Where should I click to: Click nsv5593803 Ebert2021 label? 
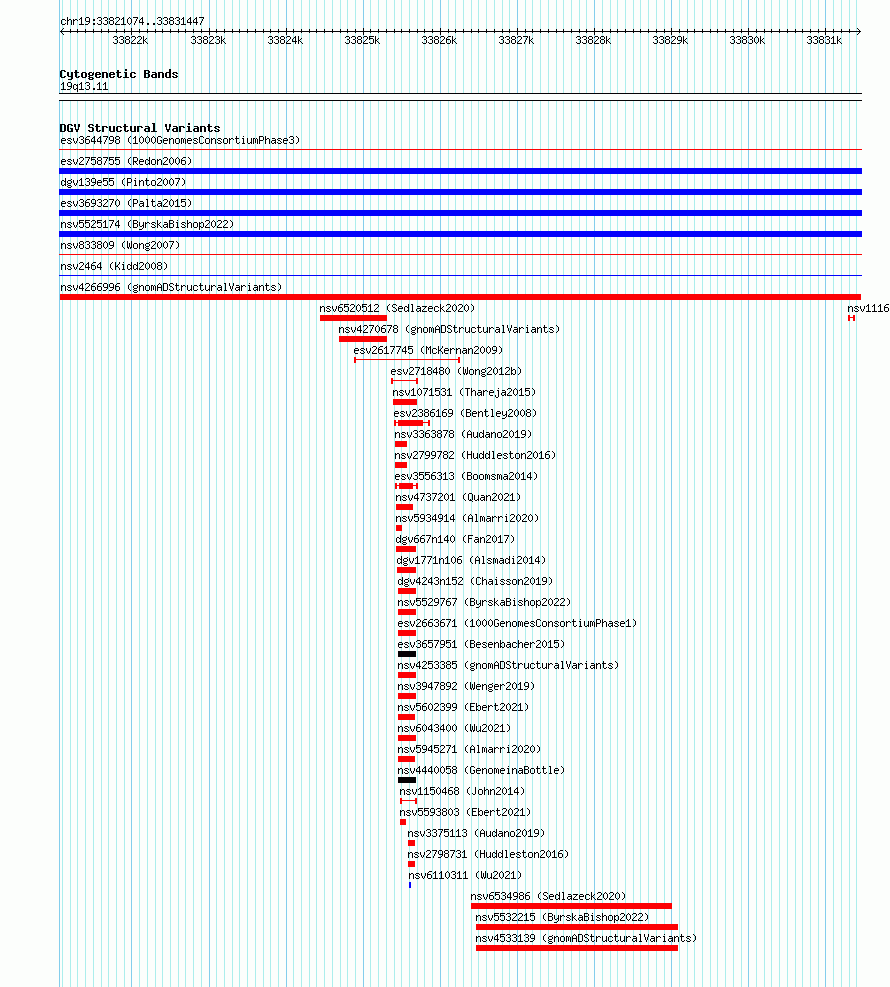[465, 812]
